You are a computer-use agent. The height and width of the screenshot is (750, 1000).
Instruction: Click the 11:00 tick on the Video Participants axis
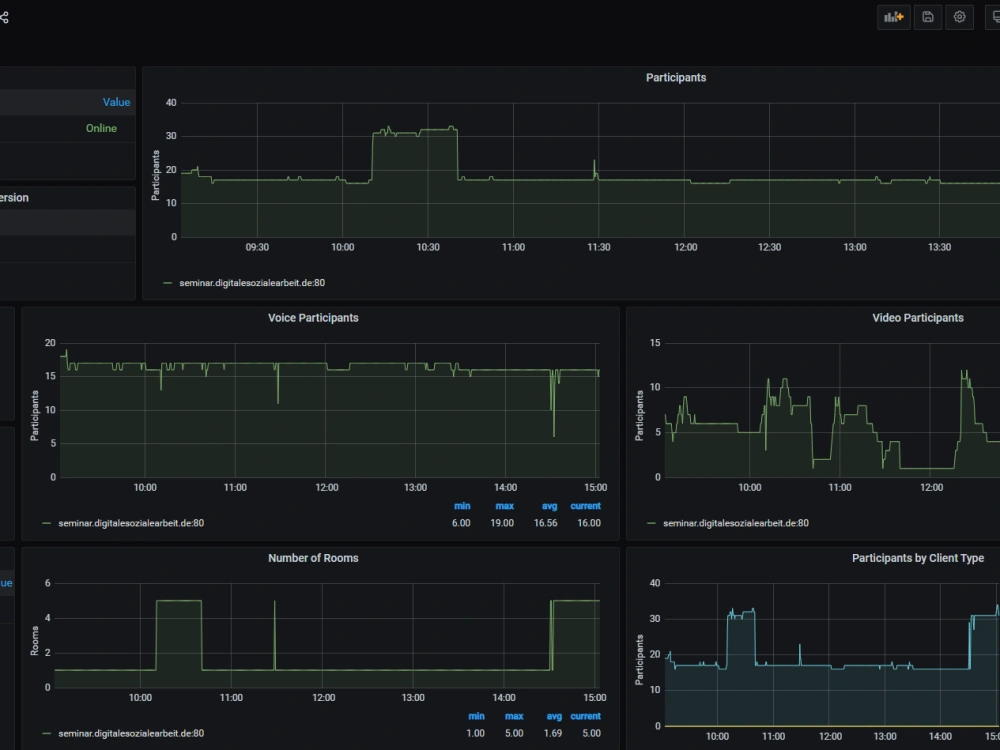click(x=840, y=488)
